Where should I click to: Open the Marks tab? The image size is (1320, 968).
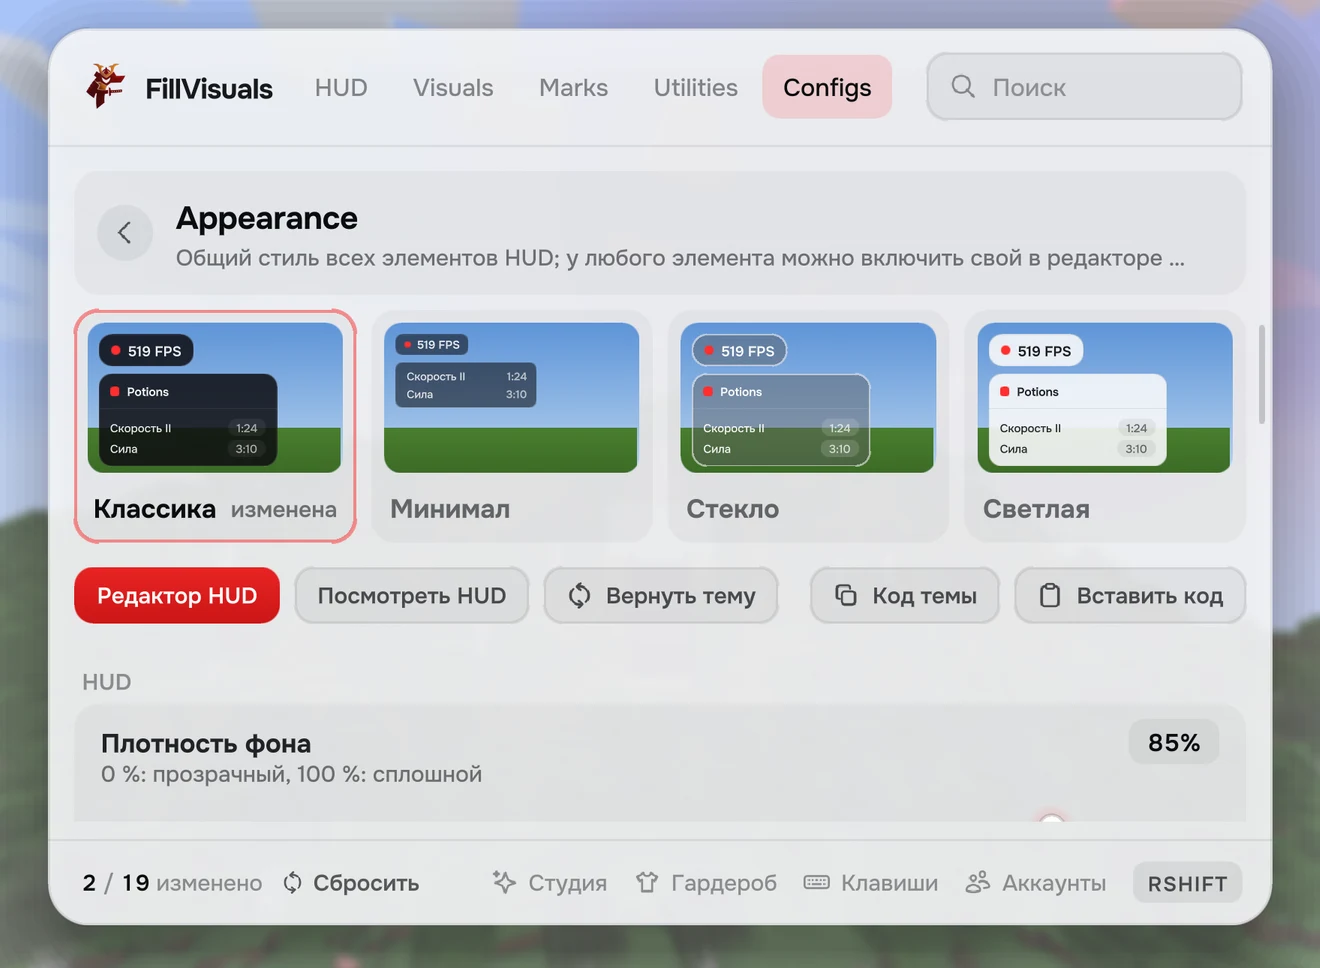(573, 88)
